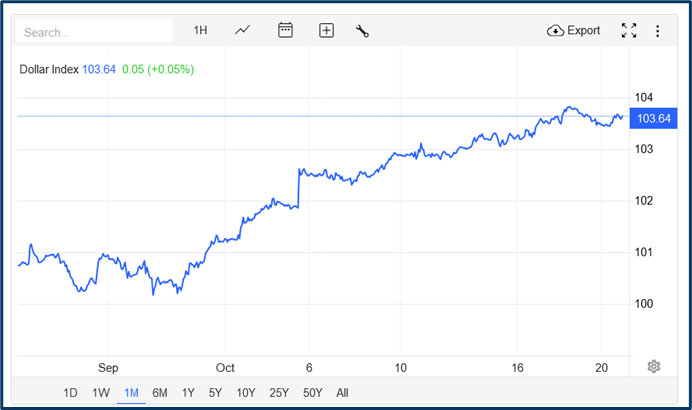Select the 1Y time range
Screen dimensions: 692x410
(x=188, y=393)
